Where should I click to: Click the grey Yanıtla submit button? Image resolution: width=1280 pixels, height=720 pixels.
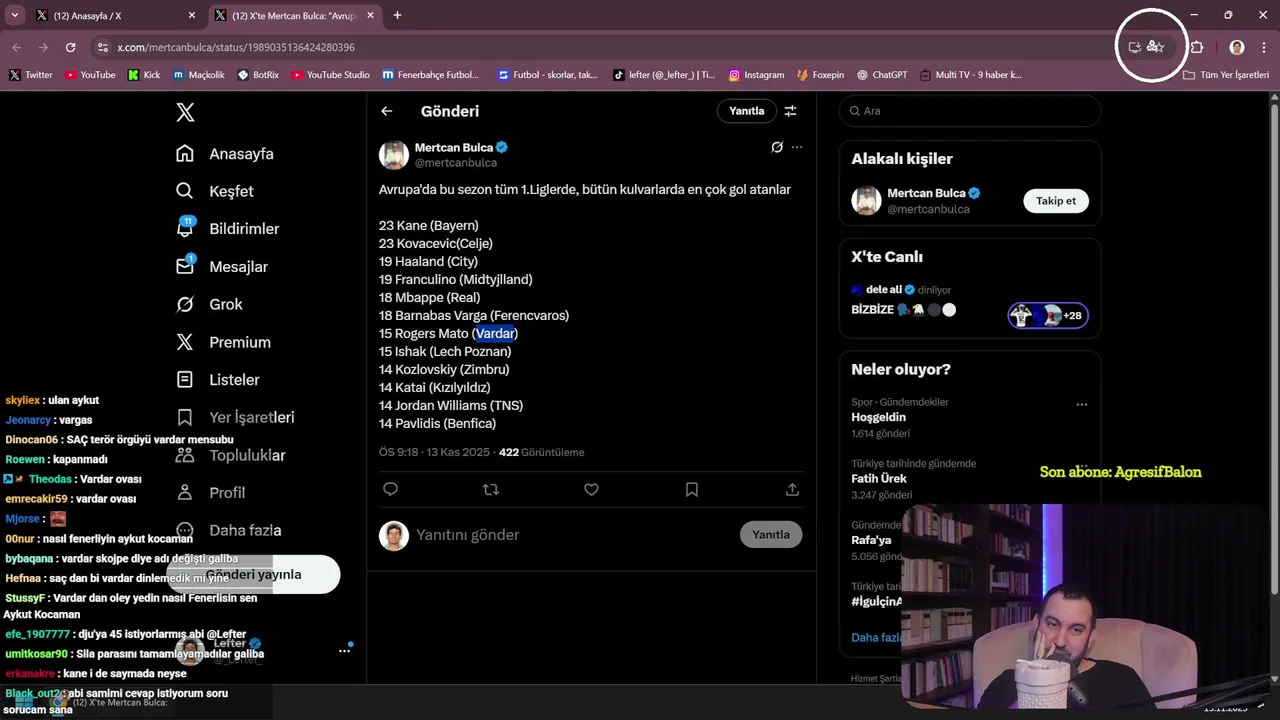tap(771, 535)
